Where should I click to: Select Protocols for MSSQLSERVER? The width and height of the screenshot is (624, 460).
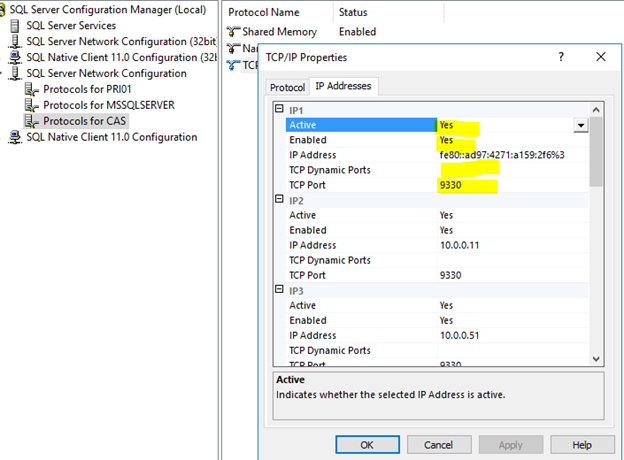click(109, 105)
